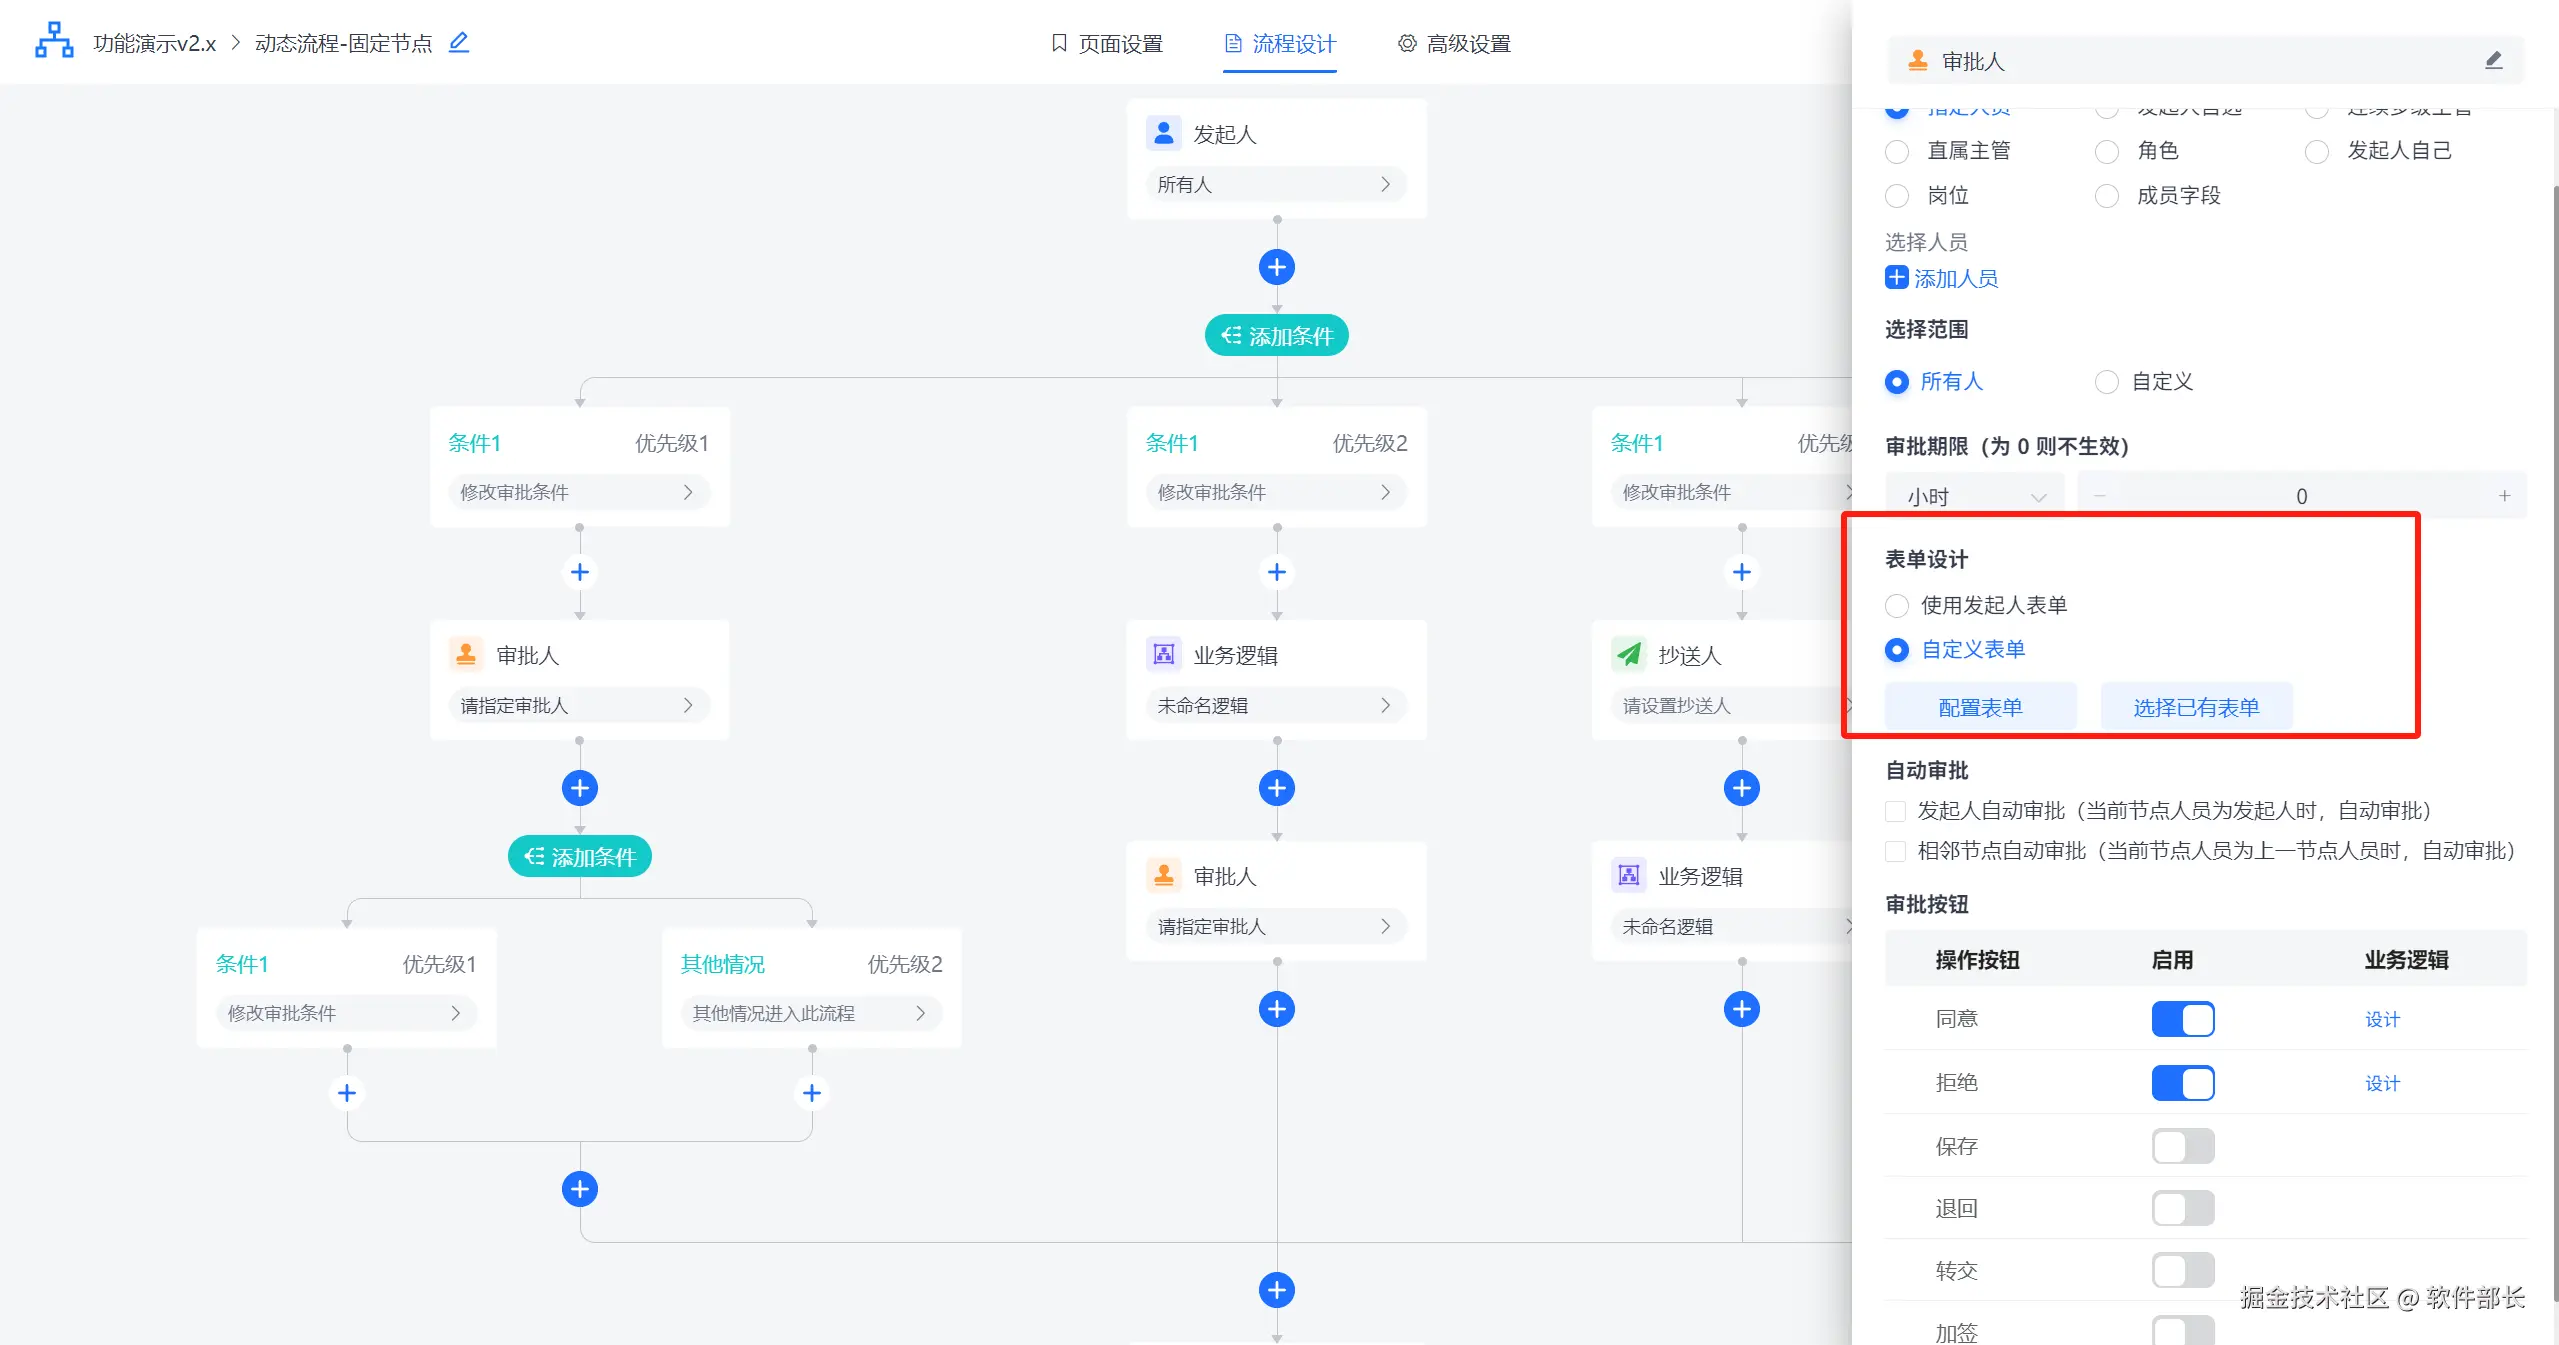The image size is (2559, 1345).
Task: Select the 使用发起人表单 radio option
Action: pos(1897,605)
